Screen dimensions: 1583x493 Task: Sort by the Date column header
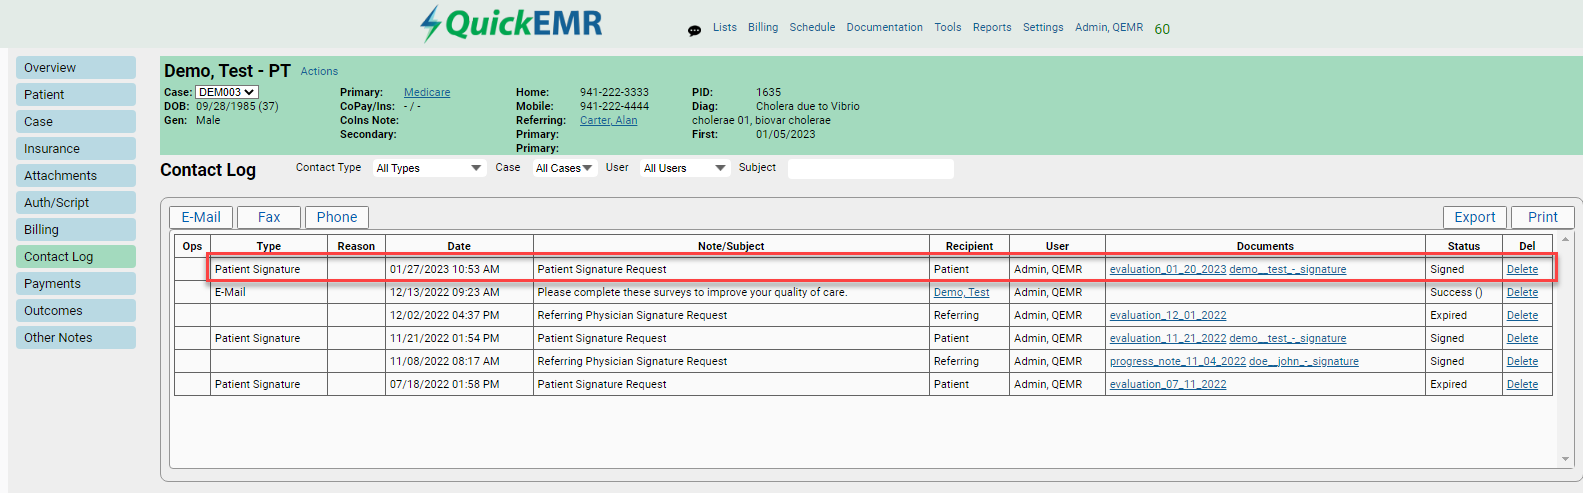pyautogui.click(x=459, y=246)
